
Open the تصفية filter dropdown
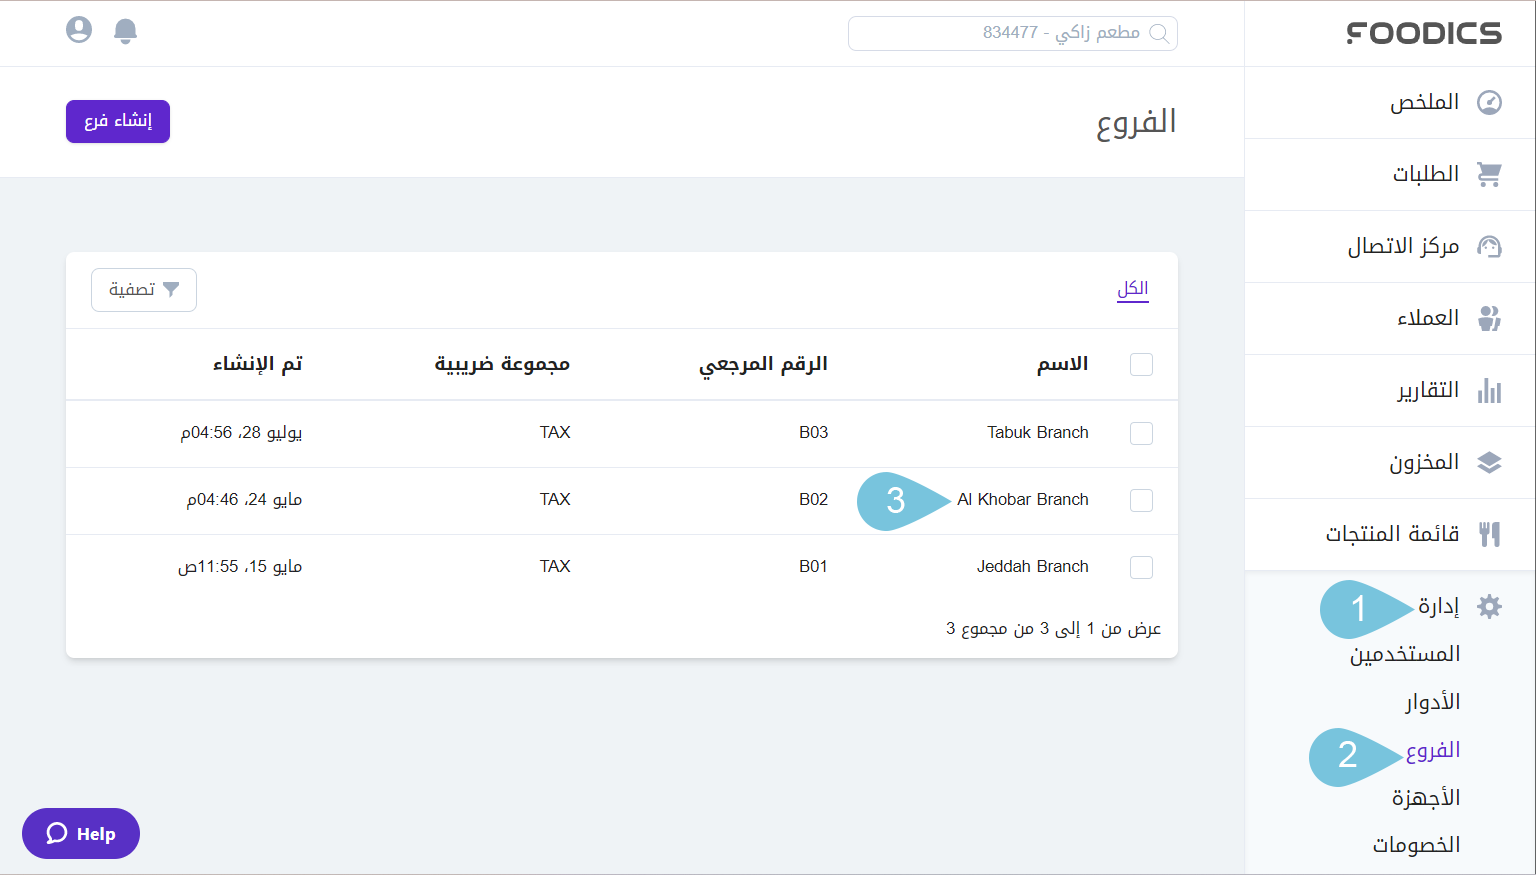[144, 290]
